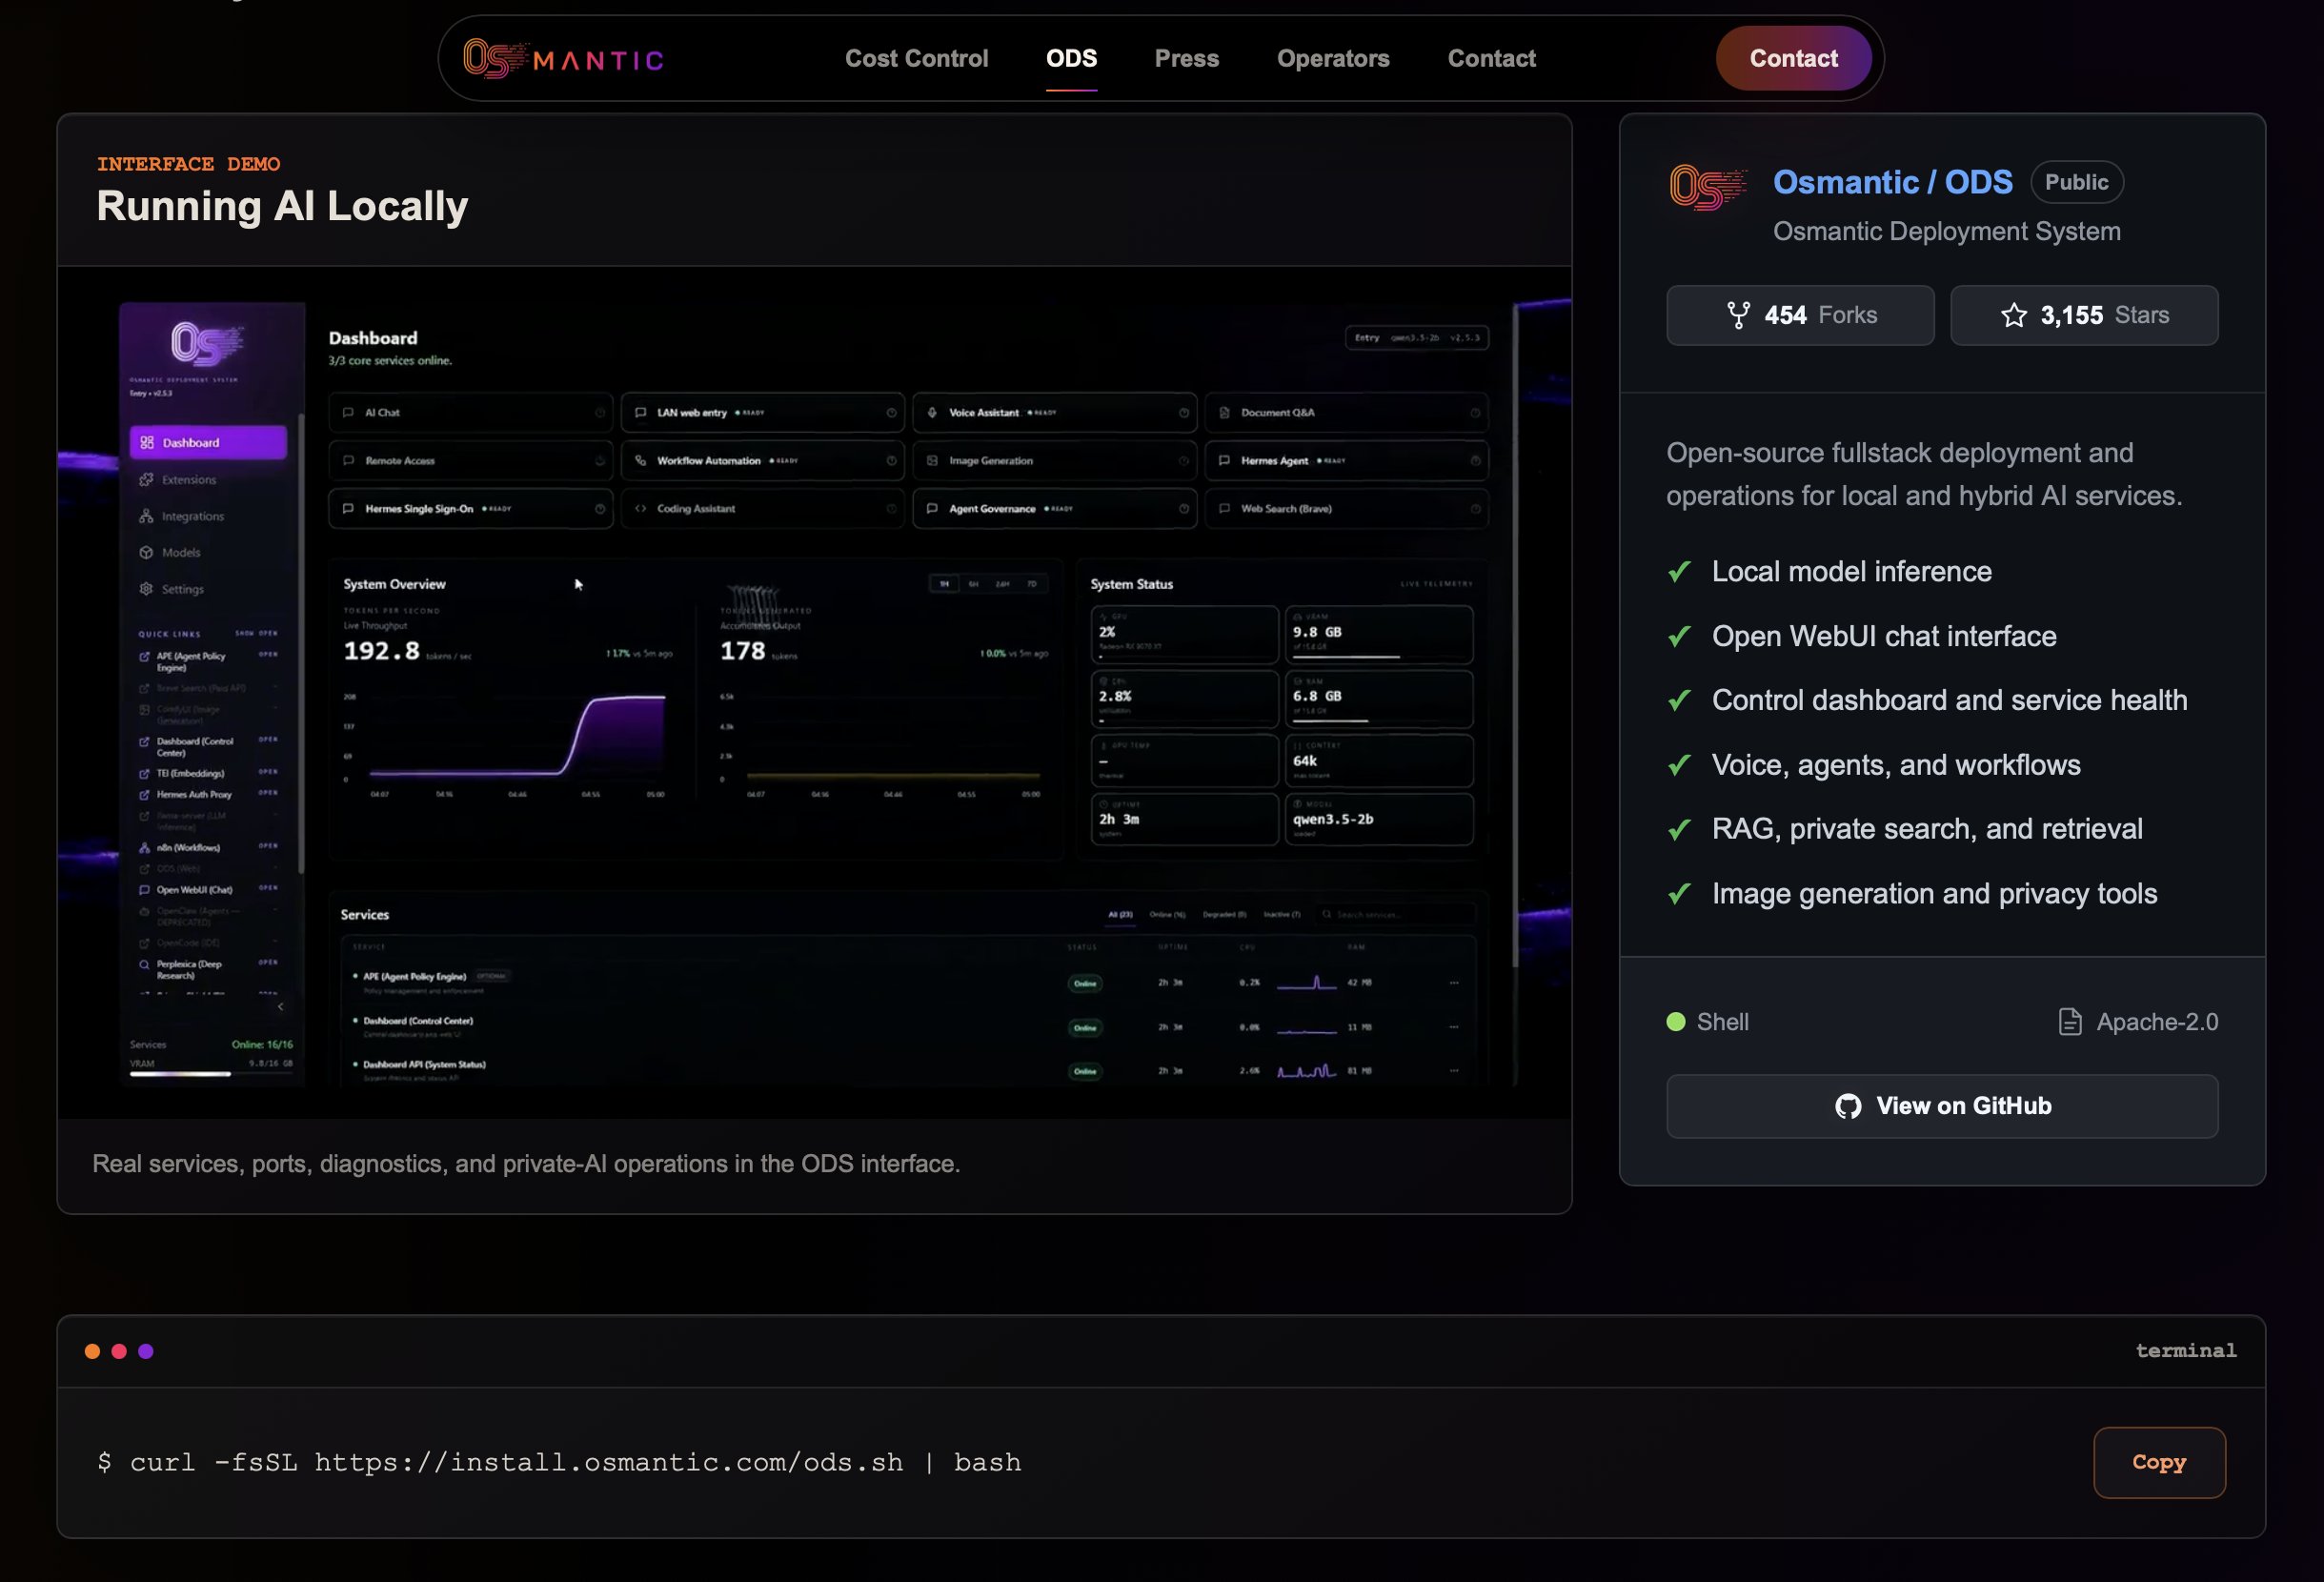
Task: Open the three-dot menu for the Dashboard API service row
Action: click(1453, 1071)
